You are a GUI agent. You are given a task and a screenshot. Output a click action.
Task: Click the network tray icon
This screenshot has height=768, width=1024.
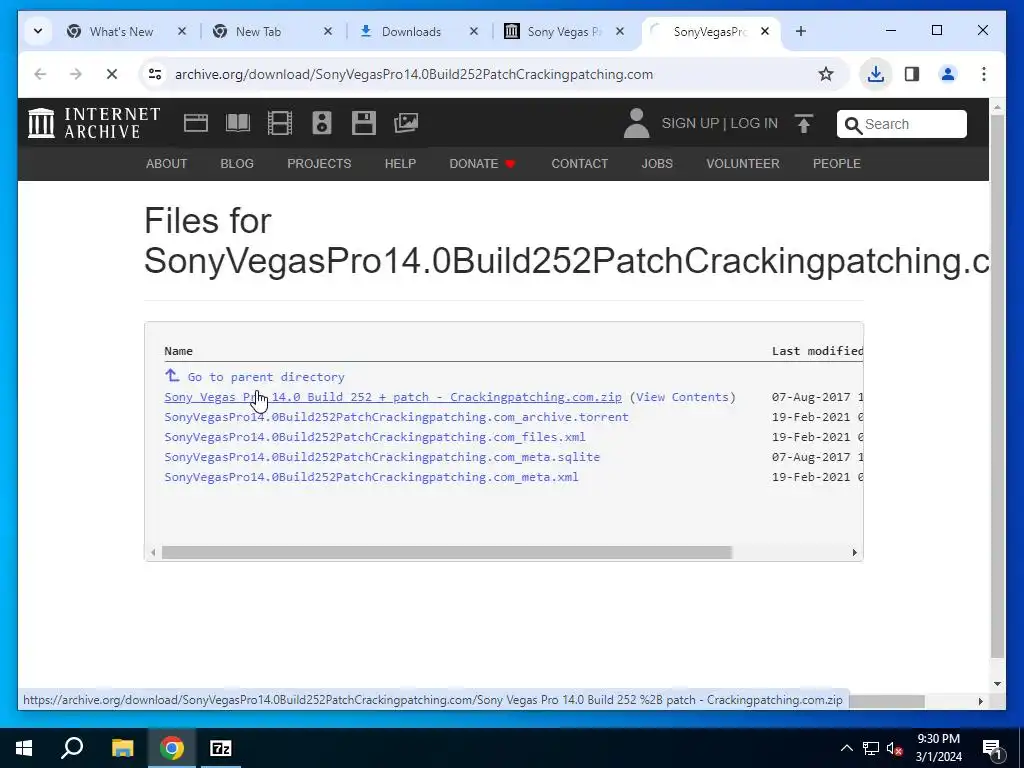pos(871,748)
